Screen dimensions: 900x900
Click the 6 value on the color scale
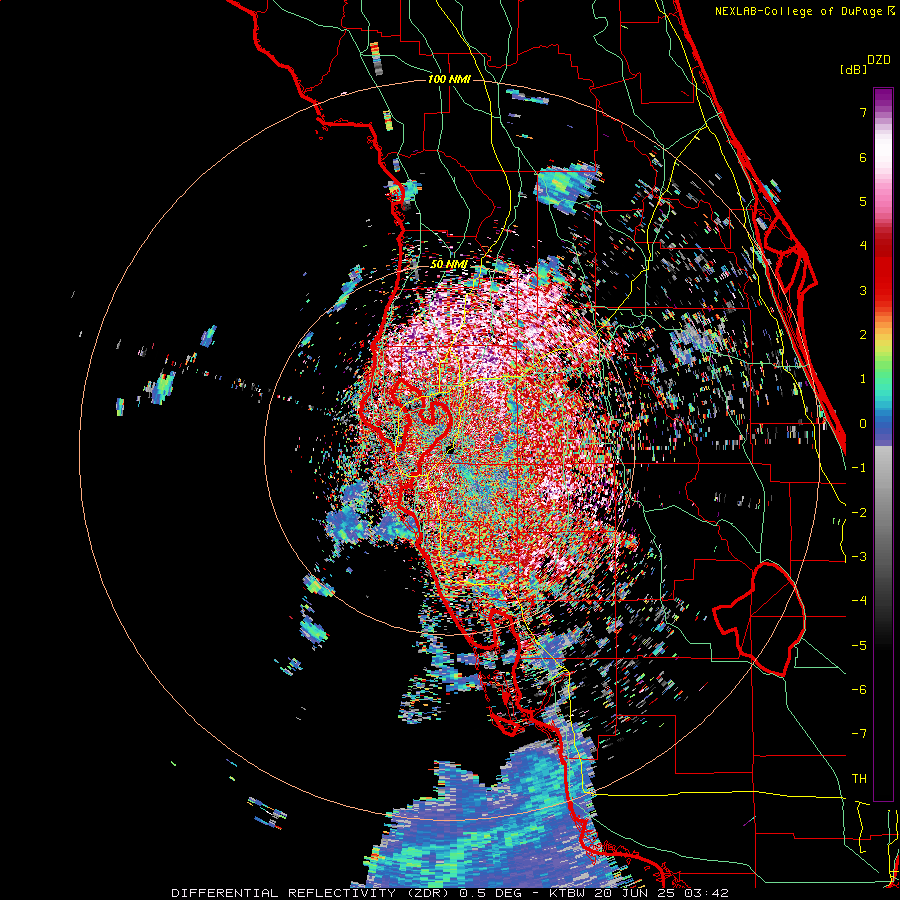[x=863, y=157]
